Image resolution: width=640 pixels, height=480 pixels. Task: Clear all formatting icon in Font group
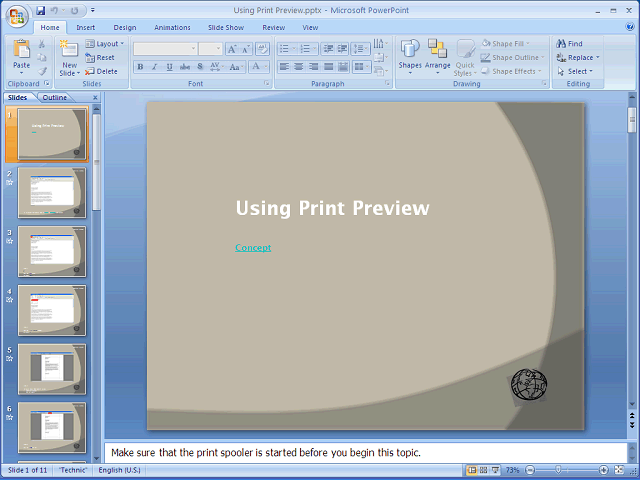point(262,49)
